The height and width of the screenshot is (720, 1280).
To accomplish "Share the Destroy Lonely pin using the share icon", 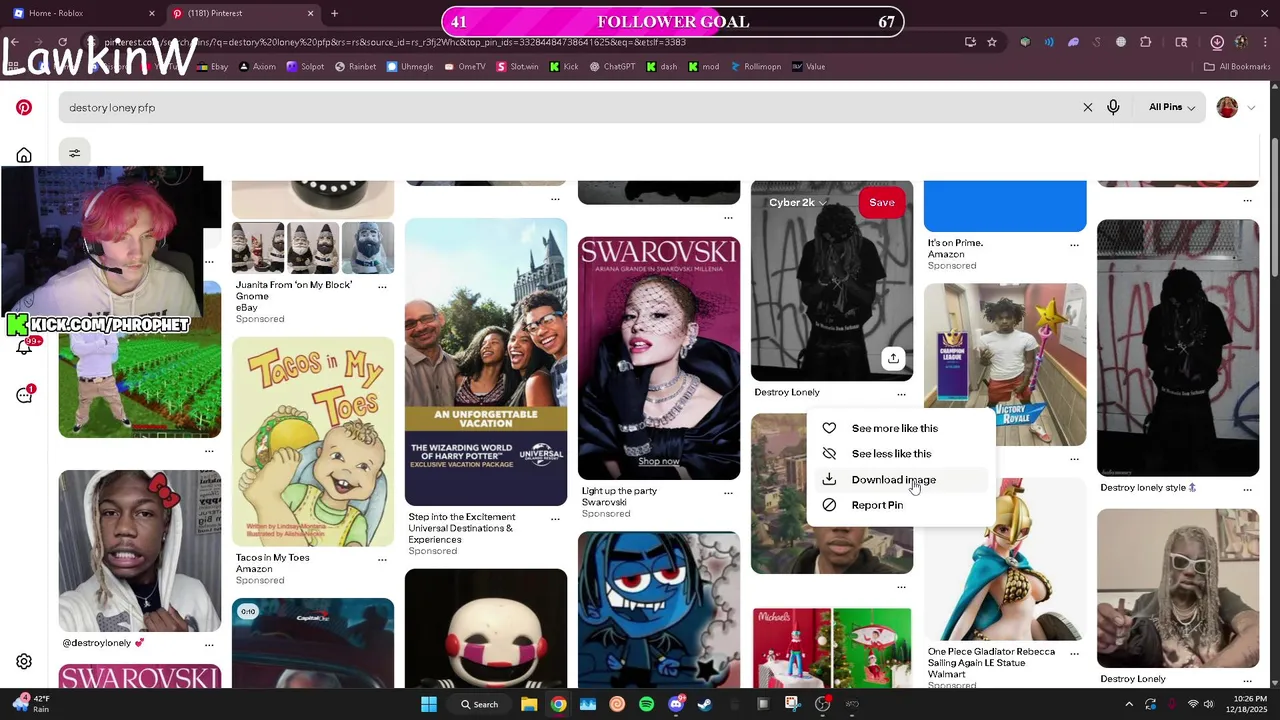I will coord(893,358).
